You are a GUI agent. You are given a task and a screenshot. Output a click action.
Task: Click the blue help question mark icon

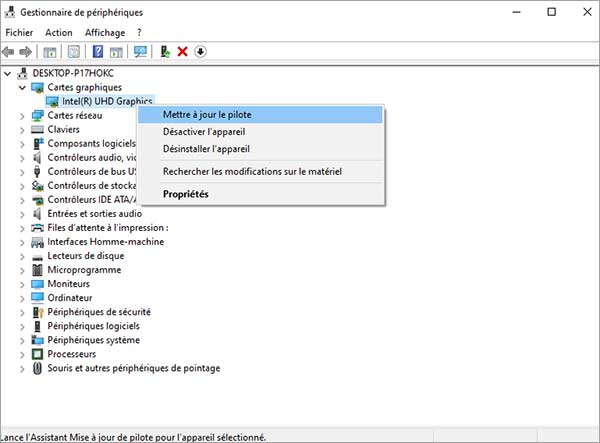coord(98,52)
